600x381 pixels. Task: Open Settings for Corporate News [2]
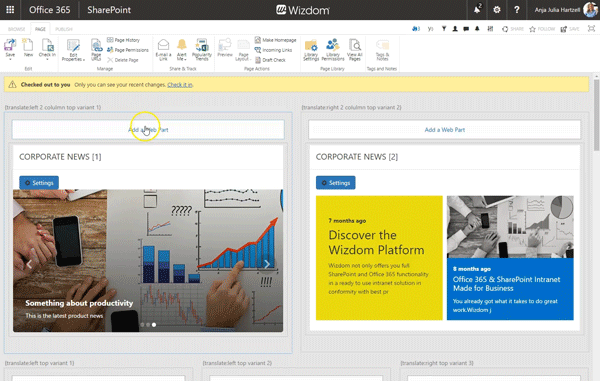pyautogui.click(x=336, y=183)
